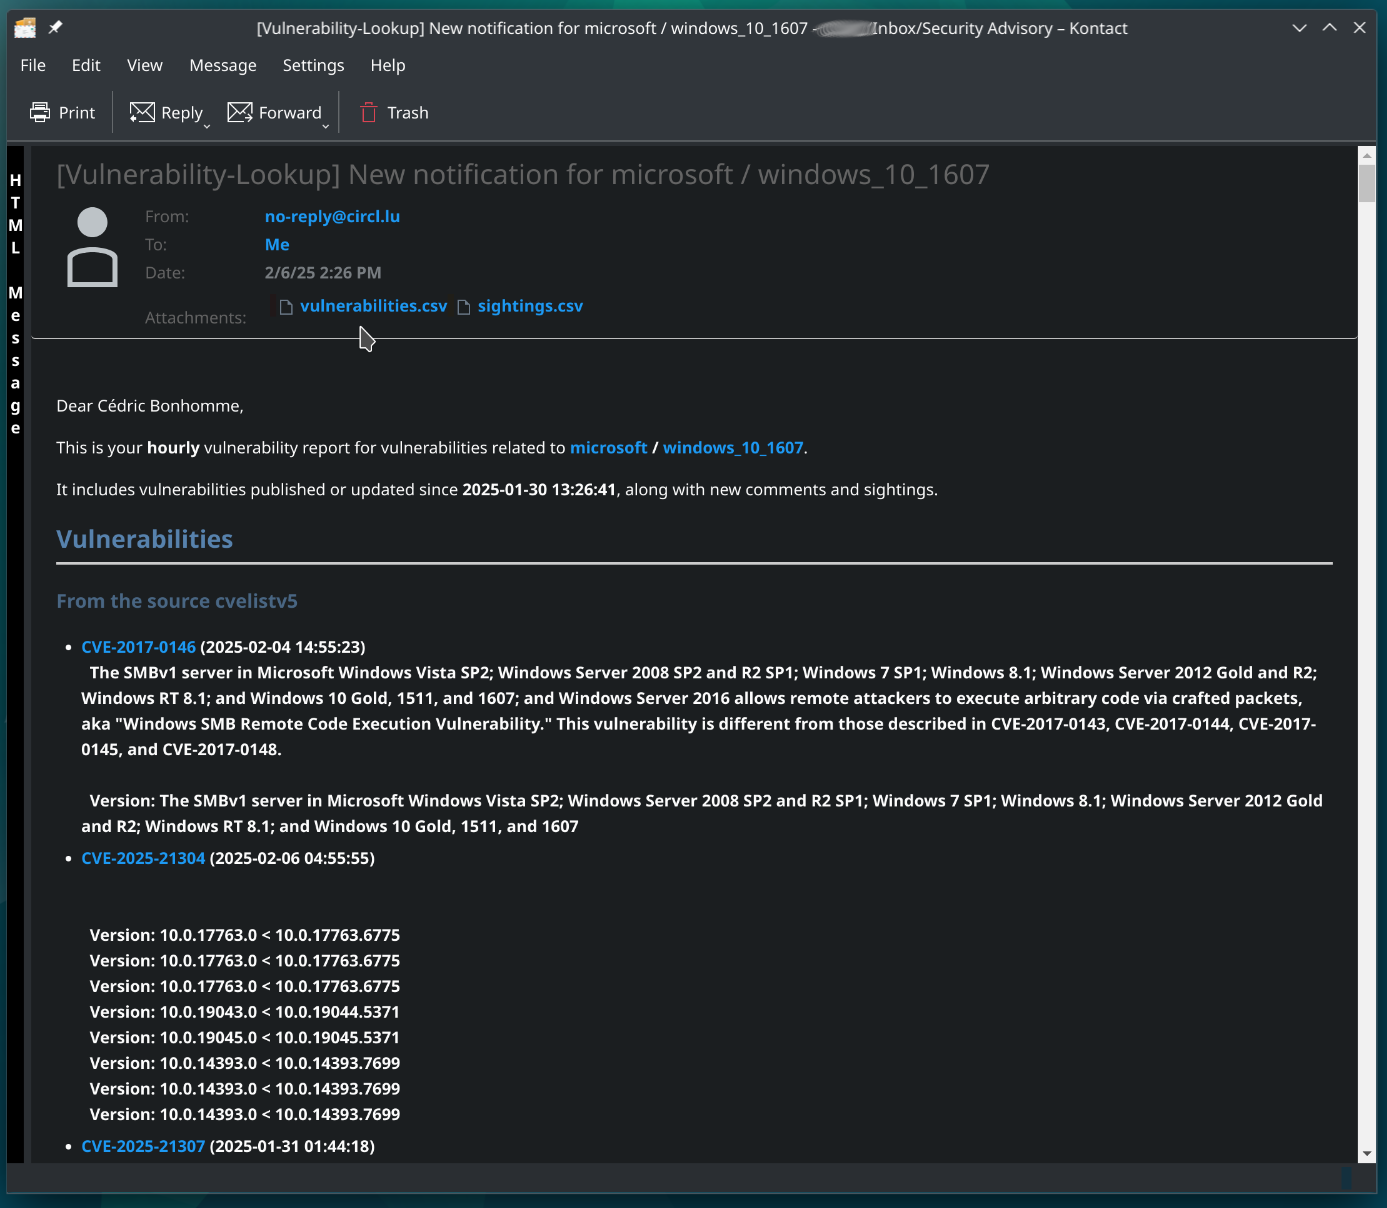Open the Edit menu
1387x1208 pixels.
pos(86,65)
